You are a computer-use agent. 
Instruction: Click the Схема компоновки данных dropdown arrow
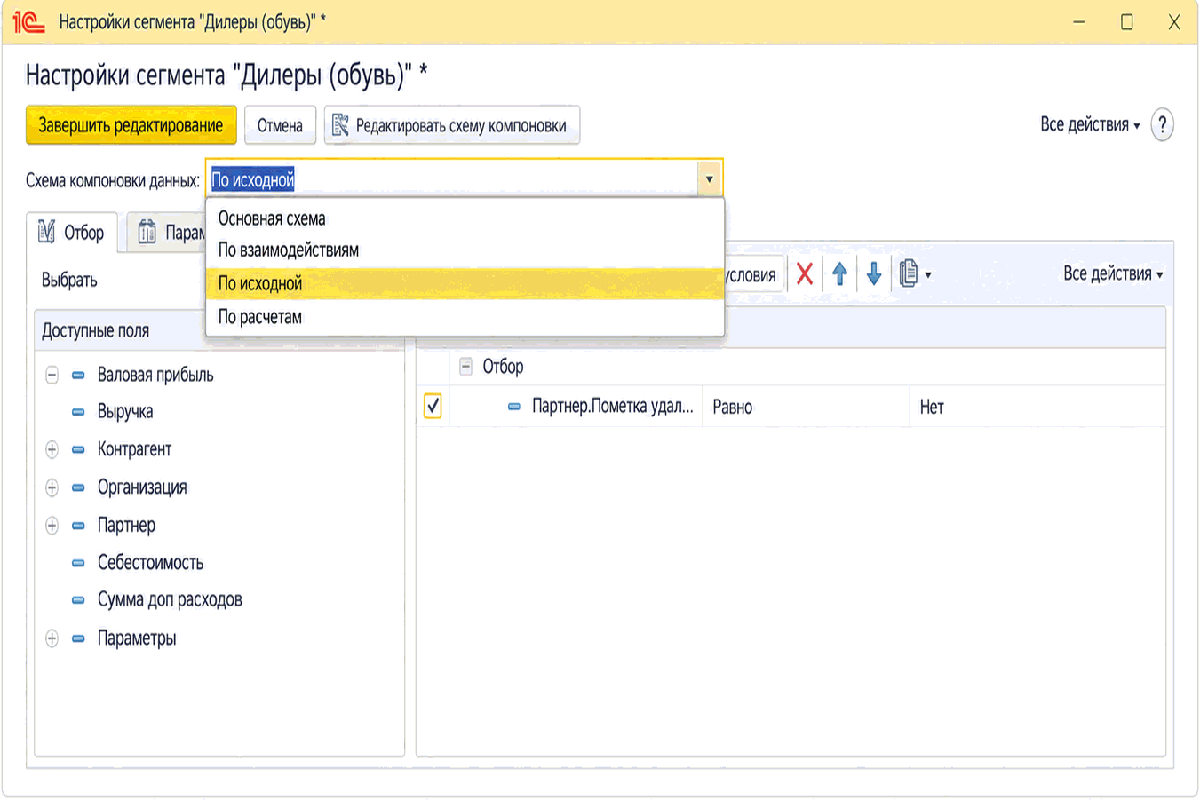pyautogui.click(x=709, y=180)
